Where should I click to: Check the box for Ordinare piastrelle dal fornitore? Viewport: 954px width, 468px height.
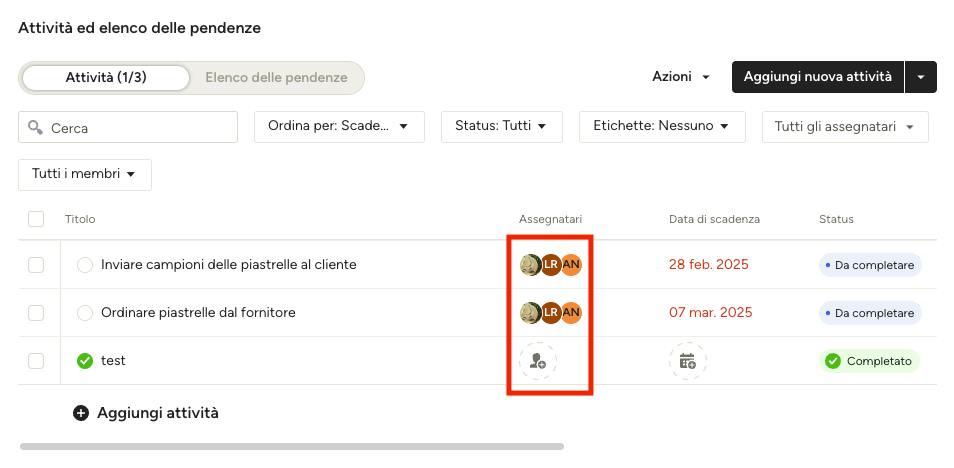tap(36, 313)
